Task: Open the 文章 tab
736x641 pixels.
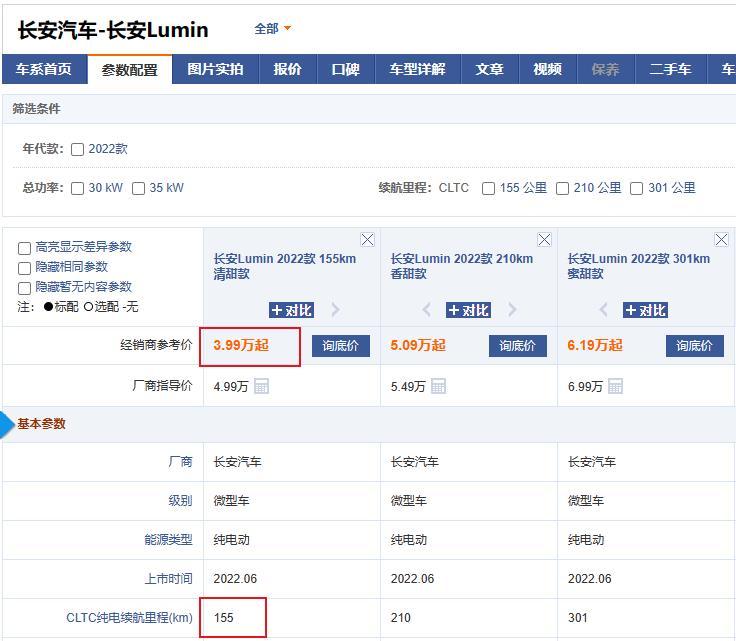Action: coord(490,69)
